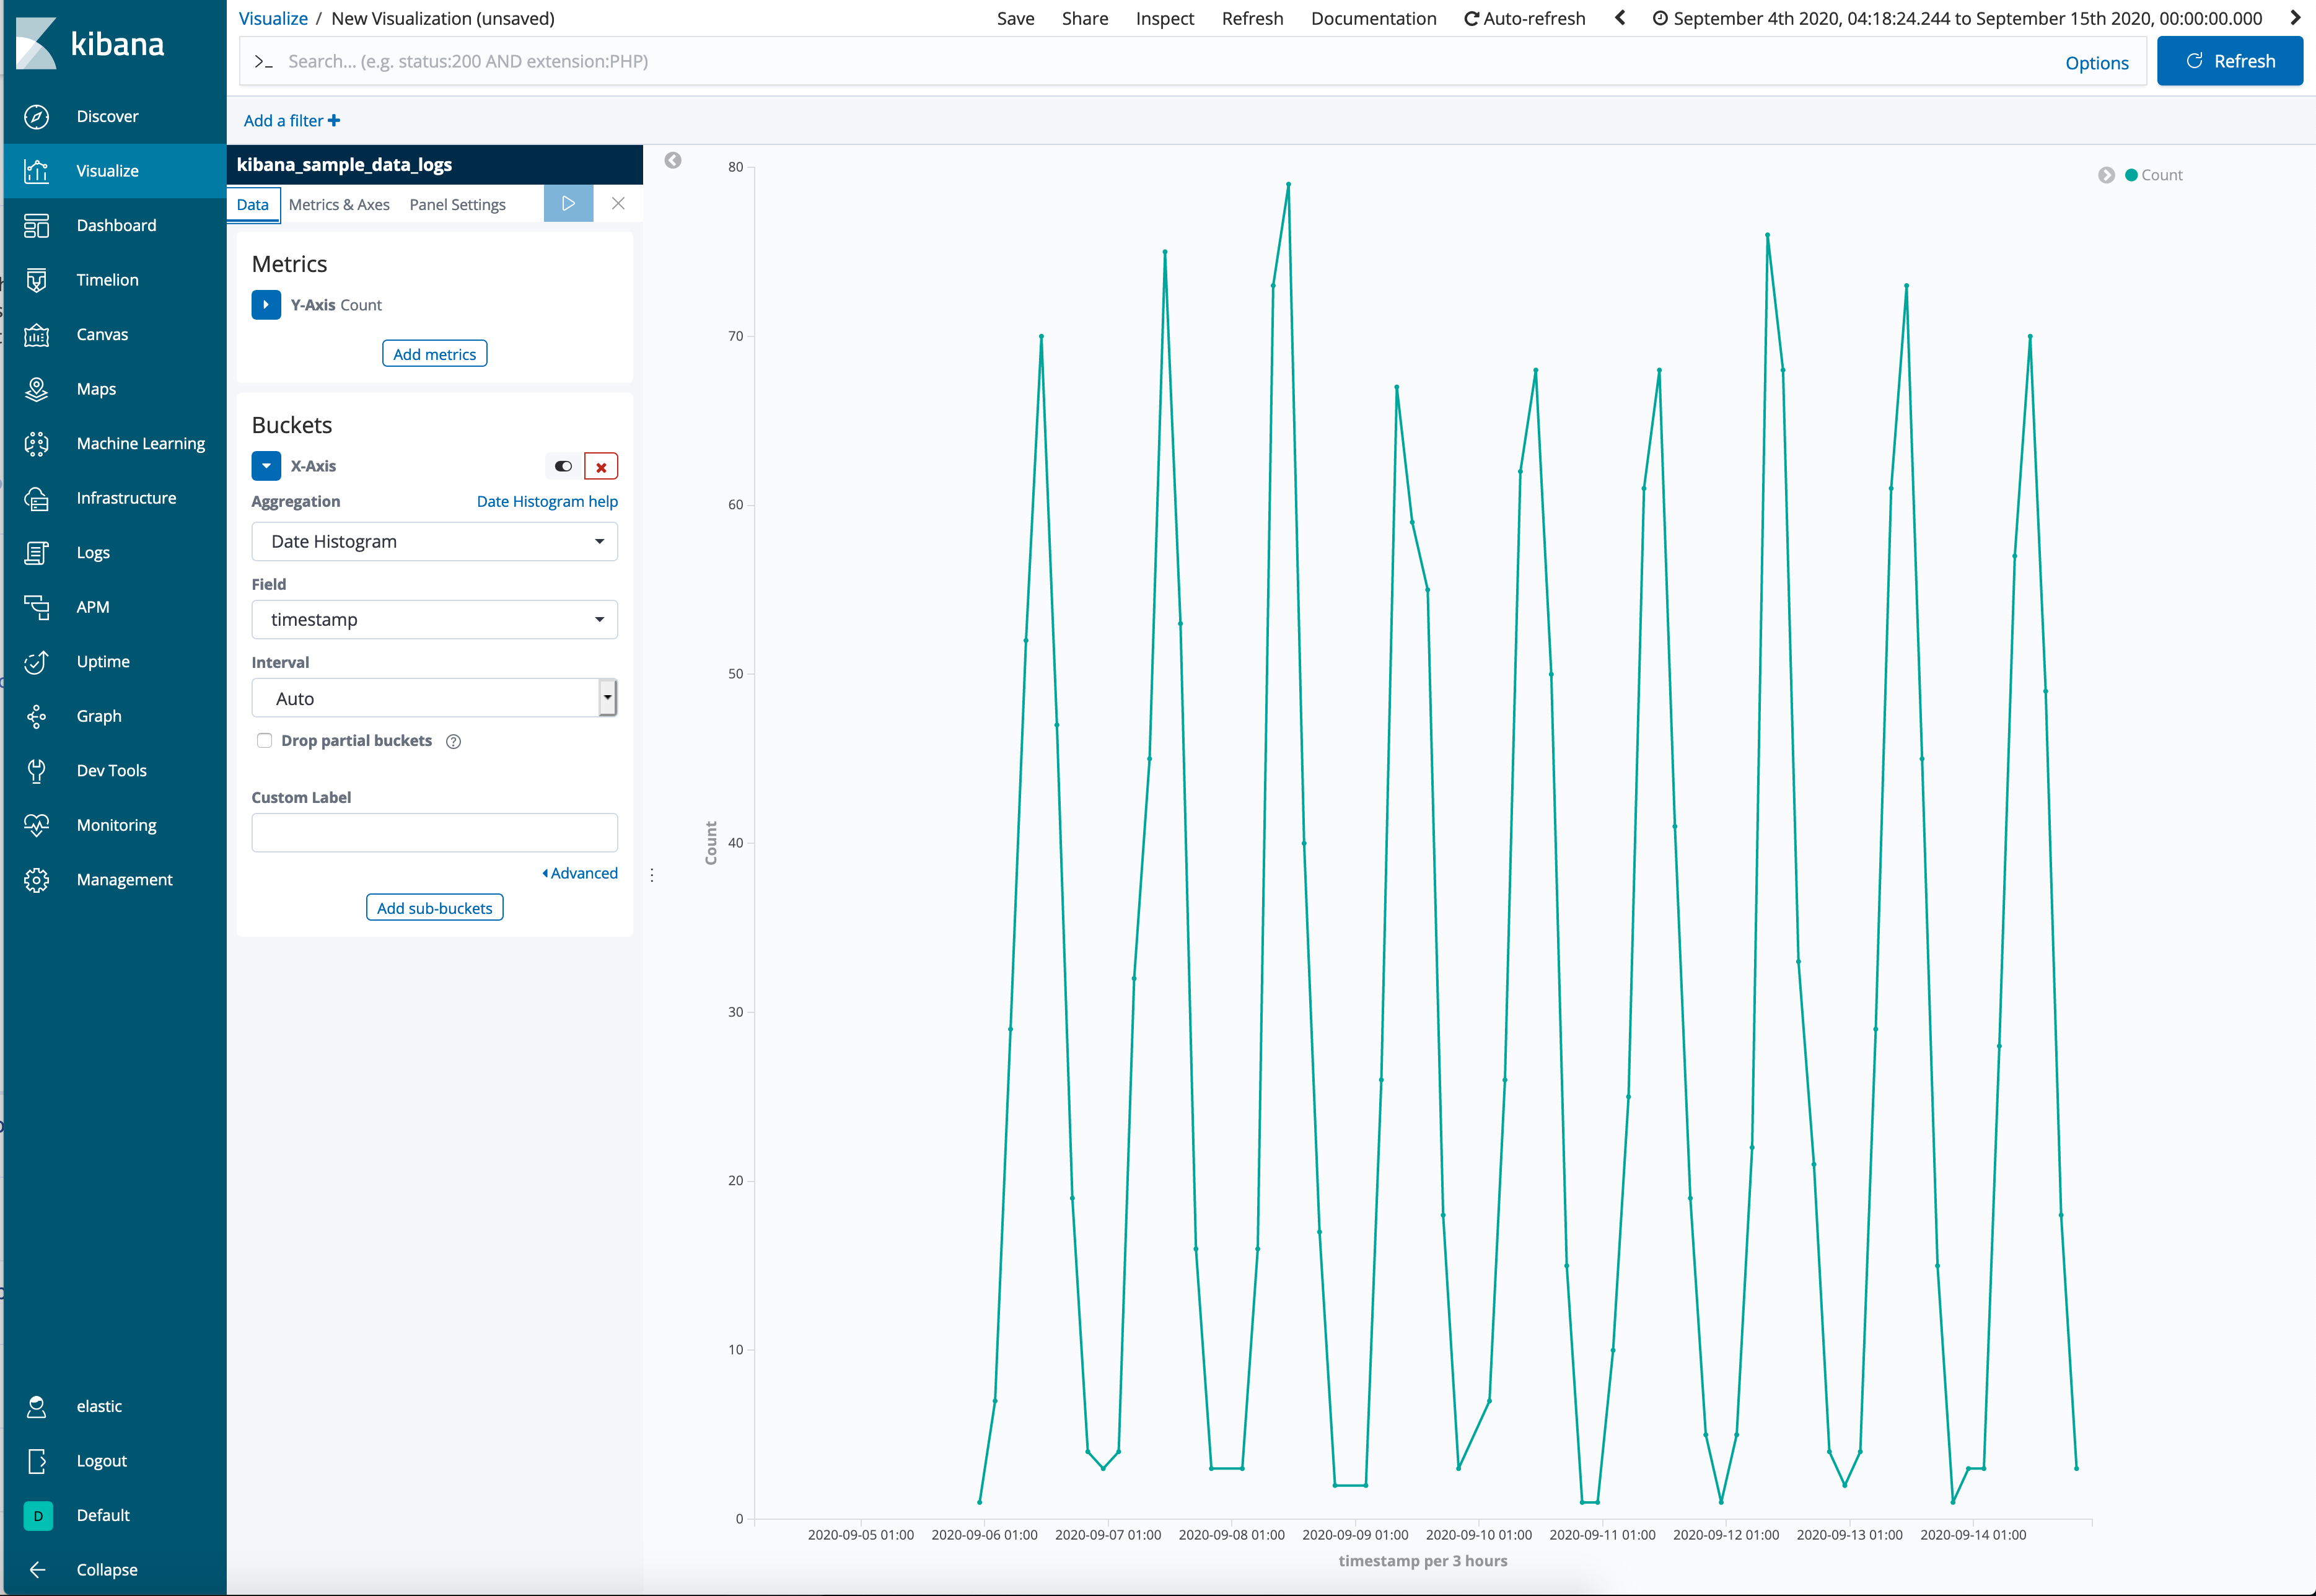
Task: Click the Count legend color dot
Action: [2131, 175]
